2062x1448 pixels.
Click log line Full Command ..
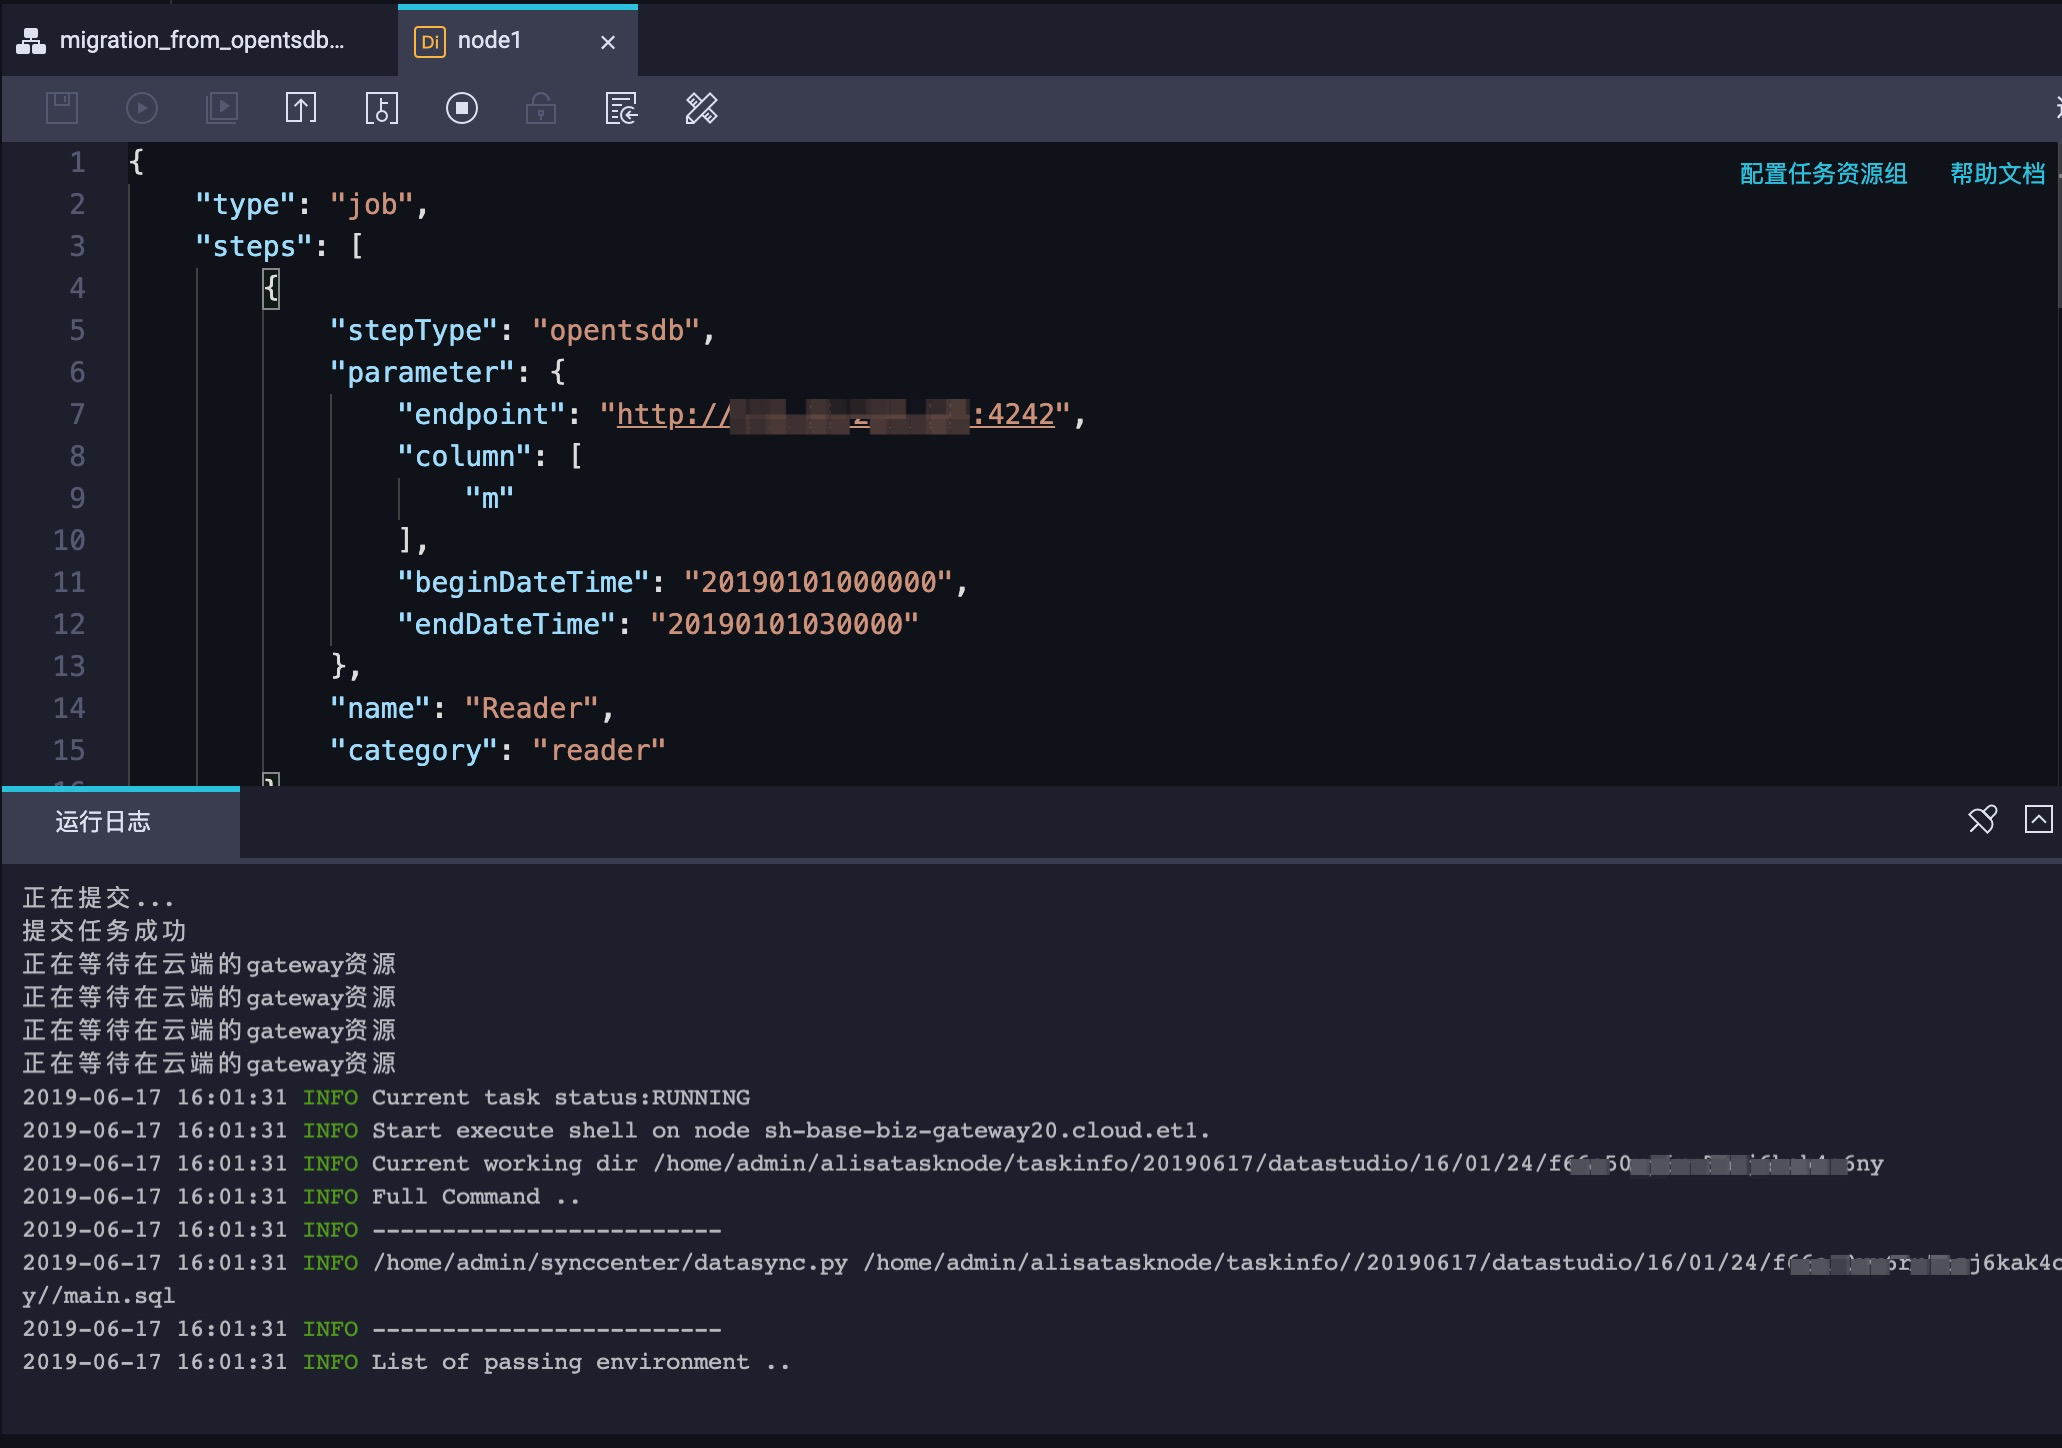click(x=476, y=1196)
